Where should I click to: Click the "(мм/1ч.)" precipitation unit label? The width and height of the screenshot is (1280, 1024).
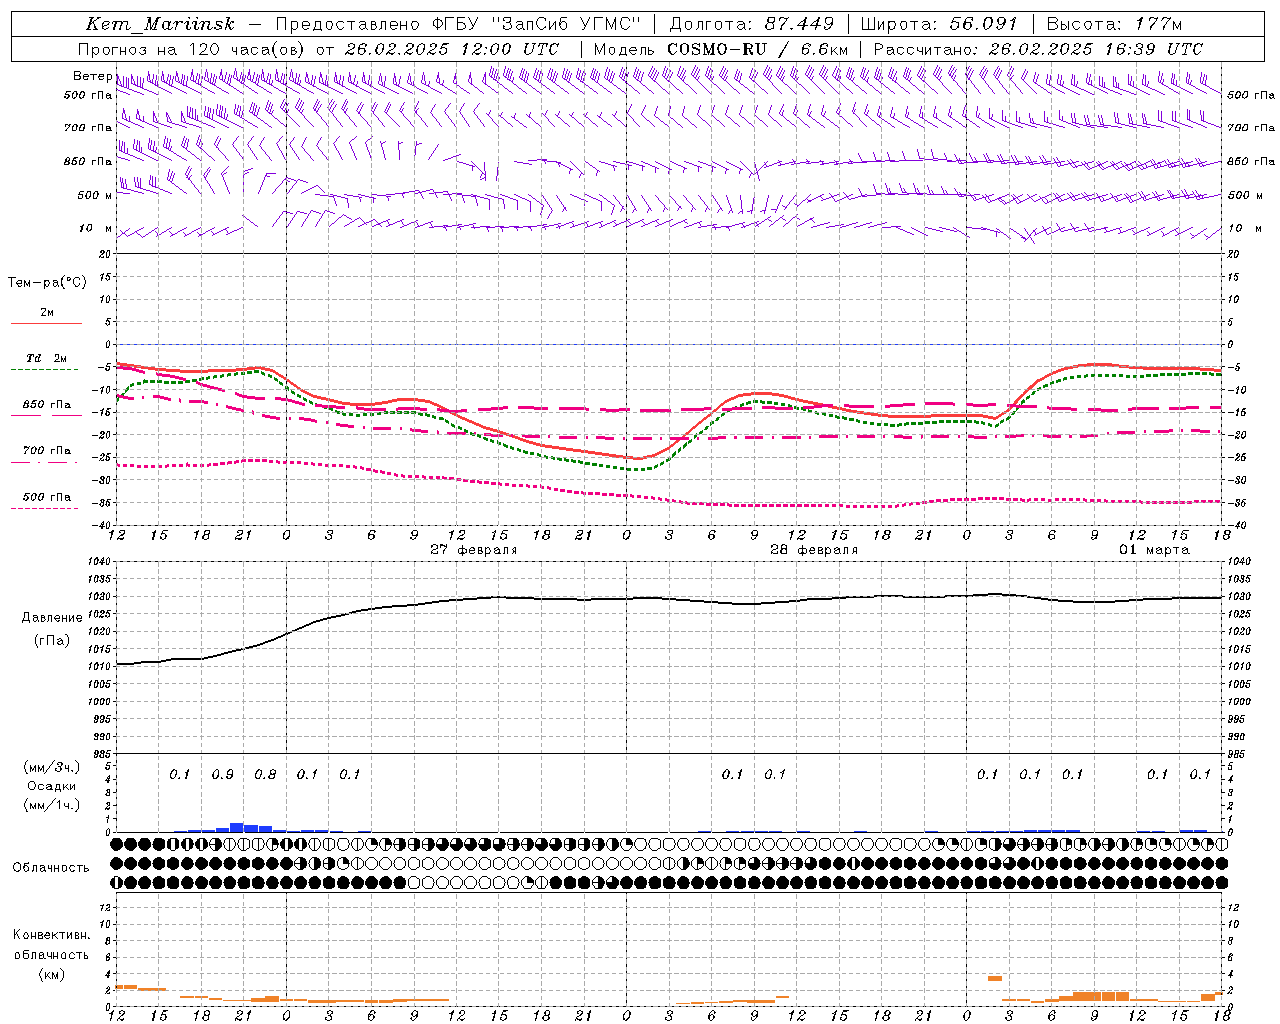[52, 805]
